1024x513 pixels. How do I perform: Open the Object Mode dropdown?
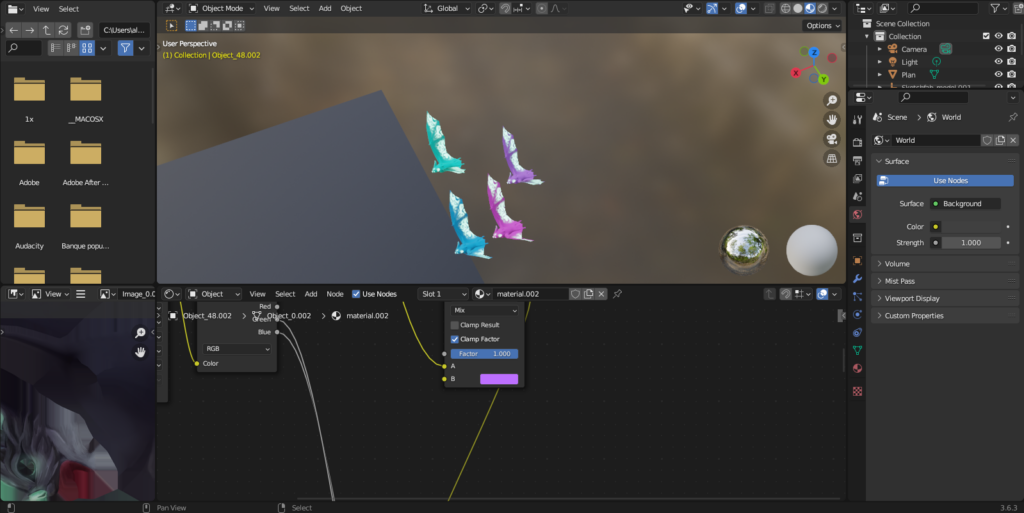(x=217, y=8)
